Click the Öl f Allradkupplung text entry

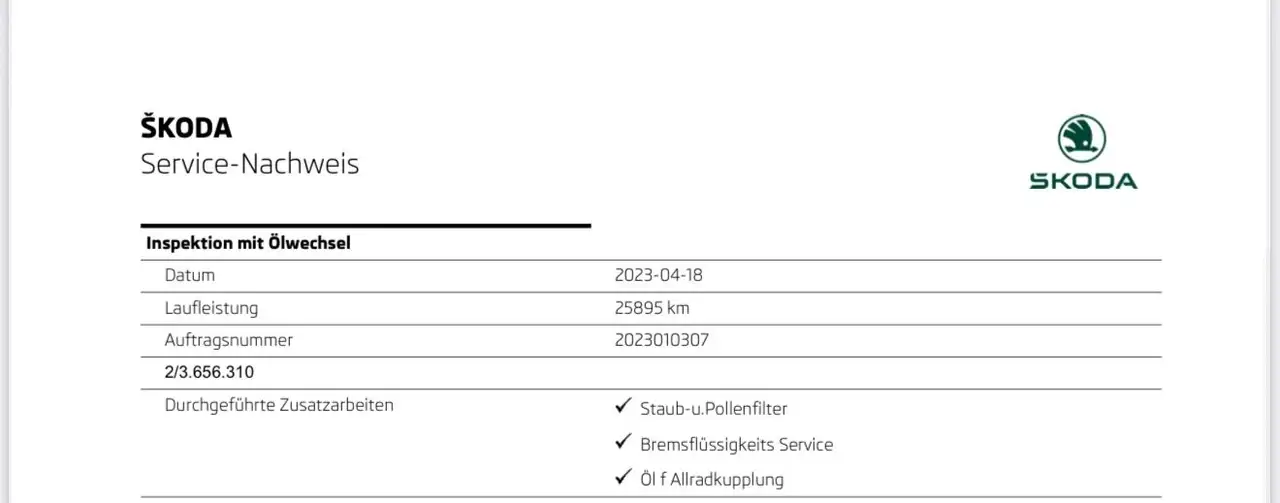[712, 479]
